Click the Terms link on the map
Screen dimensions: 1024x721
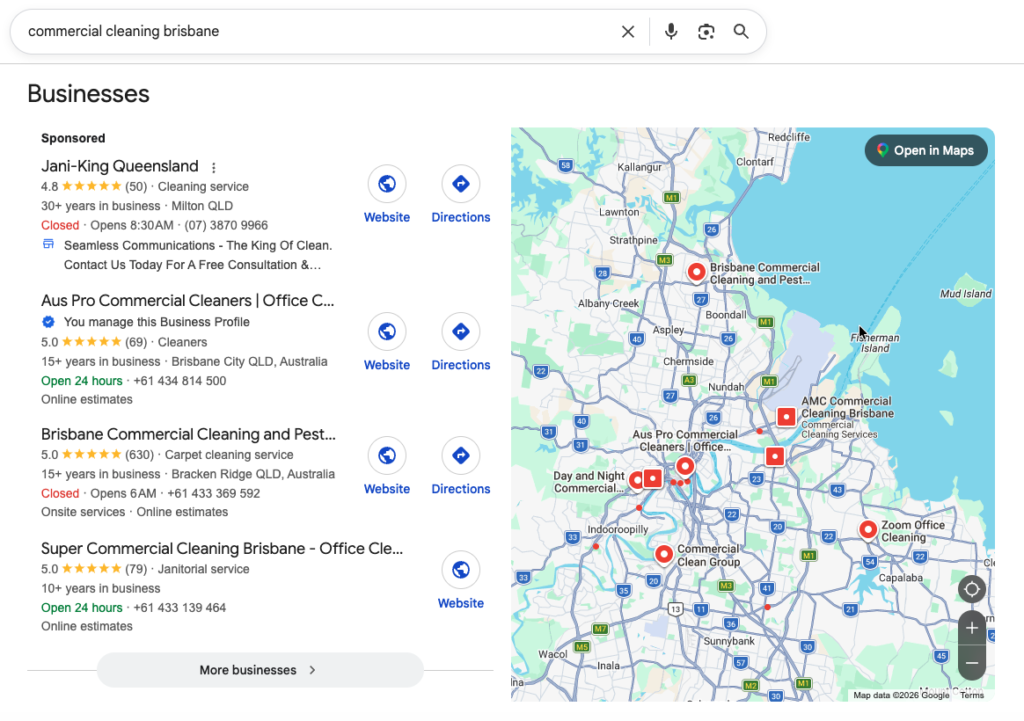[972, 696]
